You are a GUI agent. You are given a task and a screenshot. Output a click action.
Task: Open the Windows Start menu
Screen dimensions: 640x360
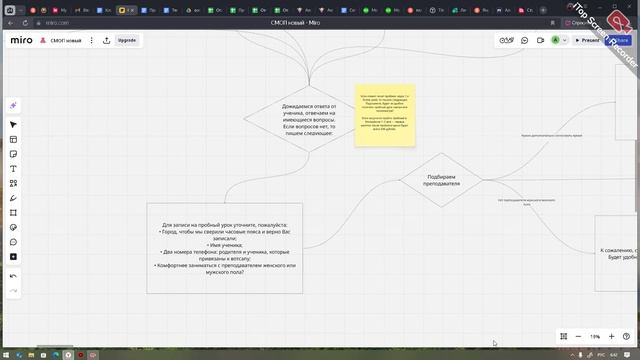(x=6, y=355)
